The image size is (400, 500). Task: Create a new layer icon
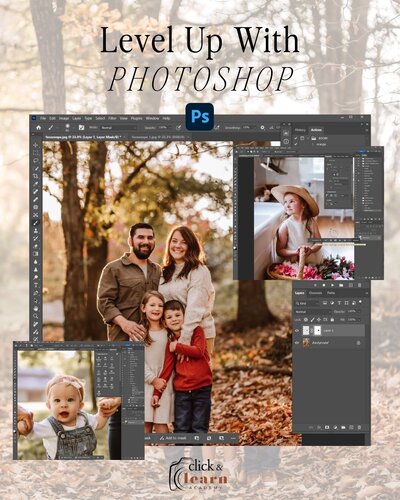point(351,427)
